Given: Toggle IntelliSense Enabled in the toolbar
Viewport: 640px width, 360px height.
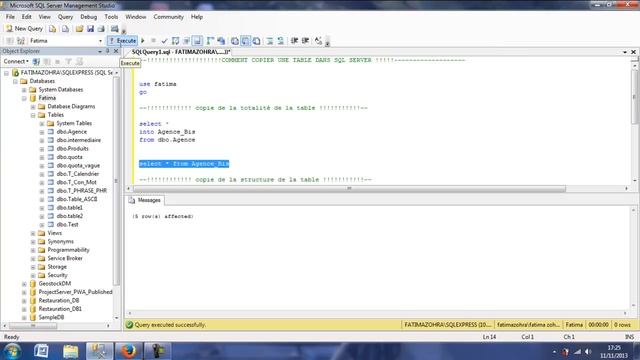Looking at the screenshot, I should [x=197, y=41].
